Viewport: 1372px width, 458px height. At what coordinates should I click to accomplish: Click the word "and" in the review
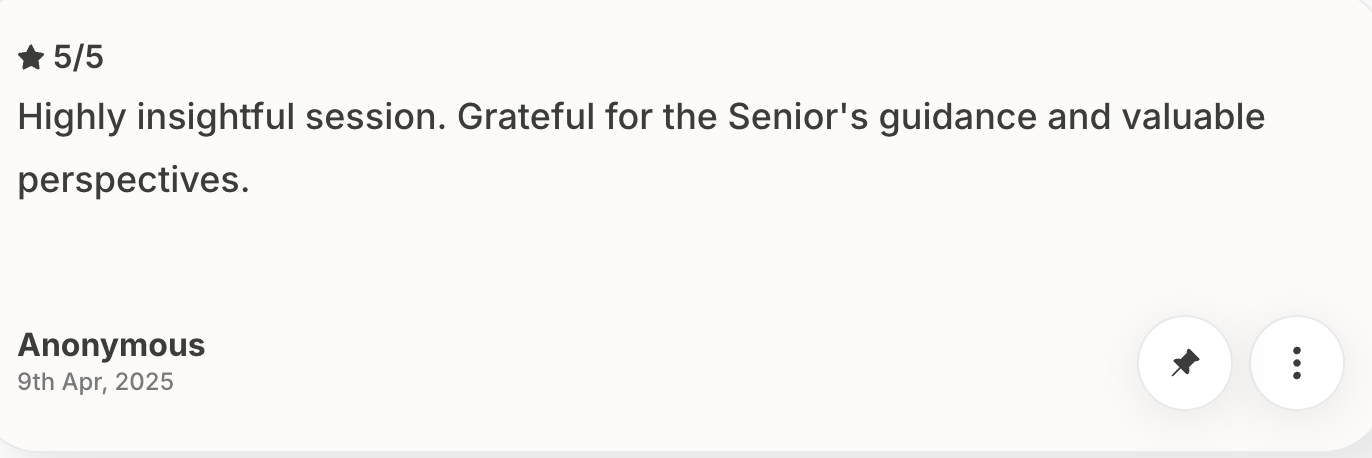coord(1078,118)
